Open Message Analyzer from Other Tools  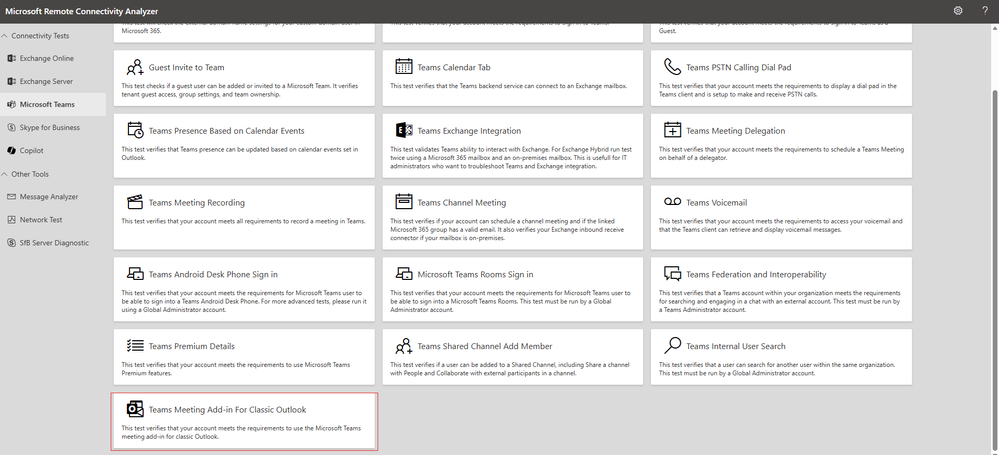pyautogui.click(x=53, y=197)
